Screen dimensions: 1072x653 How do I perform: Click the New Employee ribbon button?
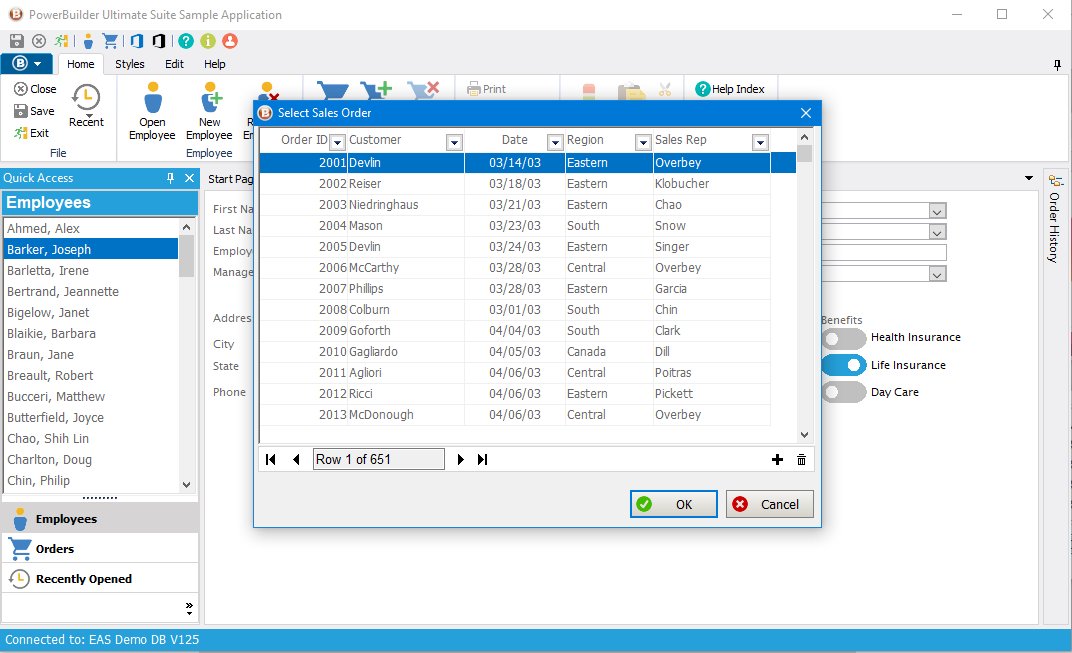[209, 111]
